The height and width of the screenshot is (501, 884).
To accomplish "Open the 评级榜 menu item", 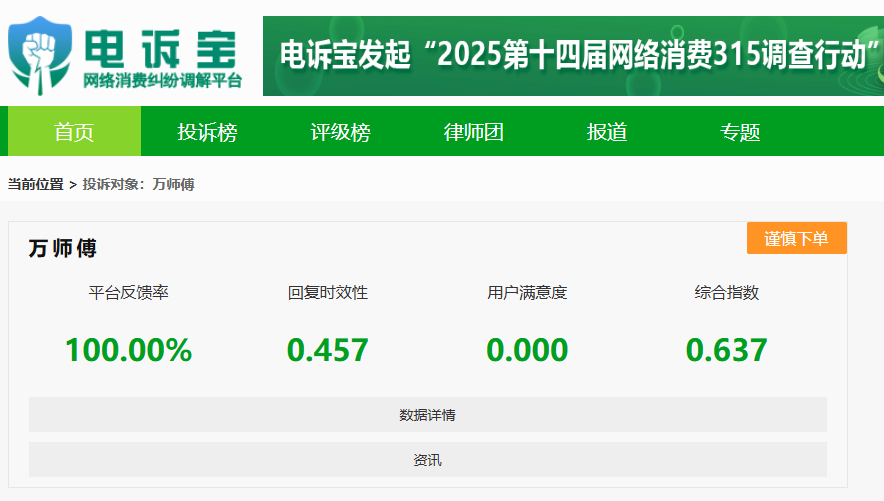I will 341,131.
